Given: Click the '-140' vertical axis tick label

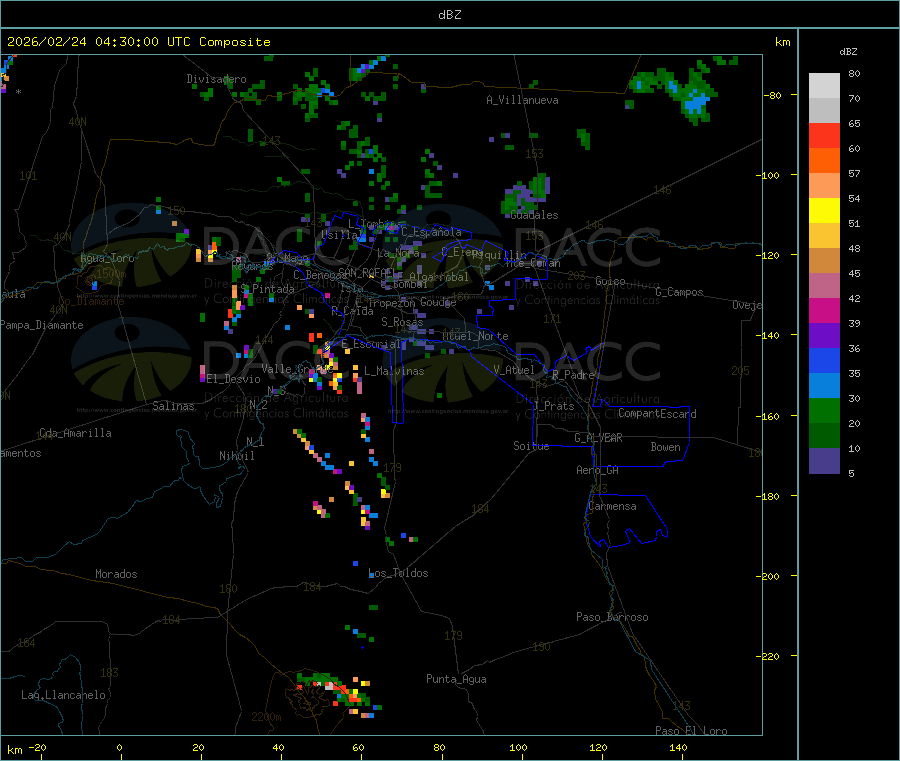Looking at the screenshot, I should click(x=768, y=335).
